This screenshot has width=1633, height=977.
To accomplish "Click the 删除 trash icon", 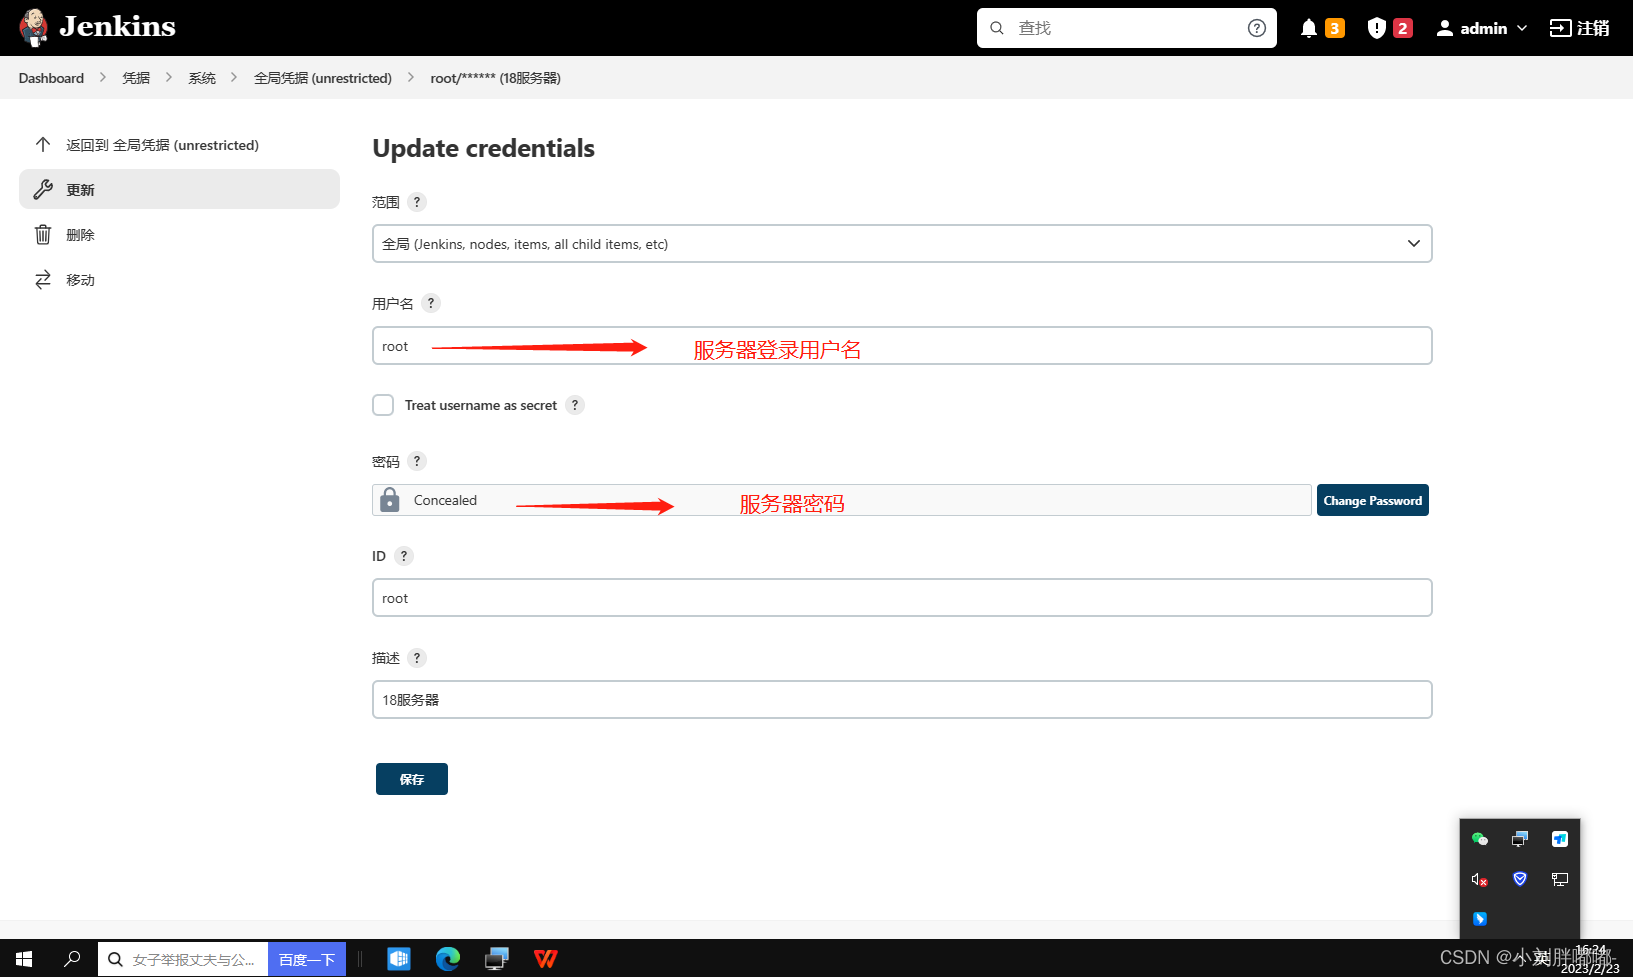I will pyautogui.click(x=43, y=234).
